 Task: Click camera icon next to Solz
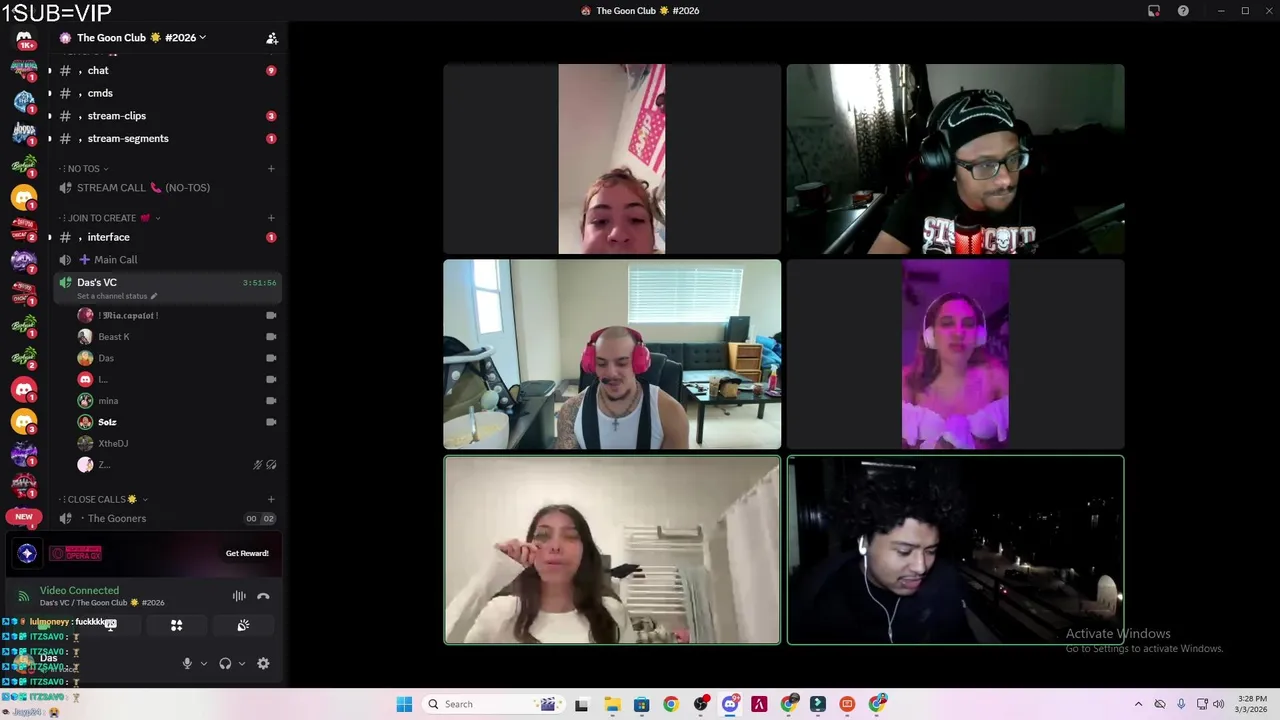[271, 422]
